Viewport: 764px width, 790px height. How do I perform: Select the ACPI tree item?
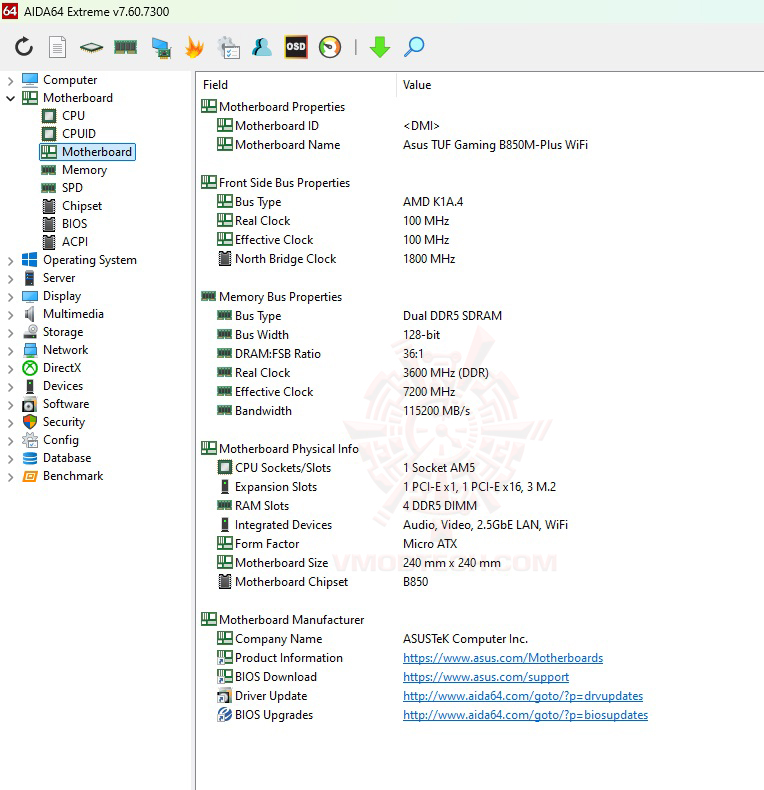click(x=75, y=242)
